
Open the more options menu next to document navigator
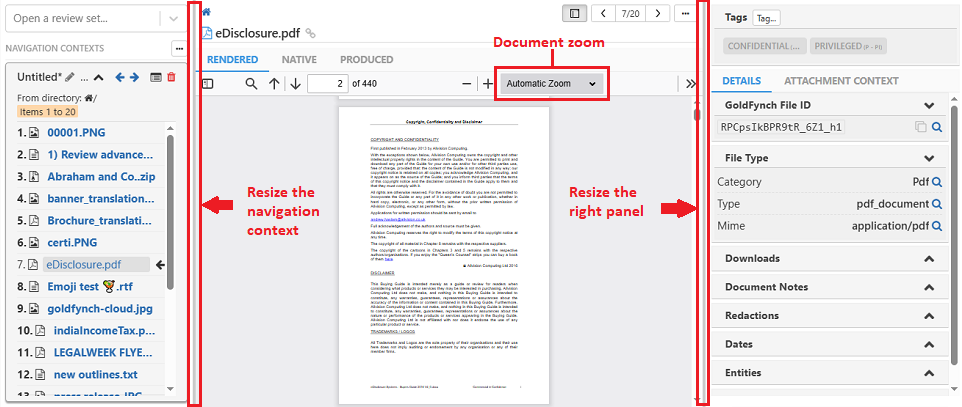coord(685,13)
